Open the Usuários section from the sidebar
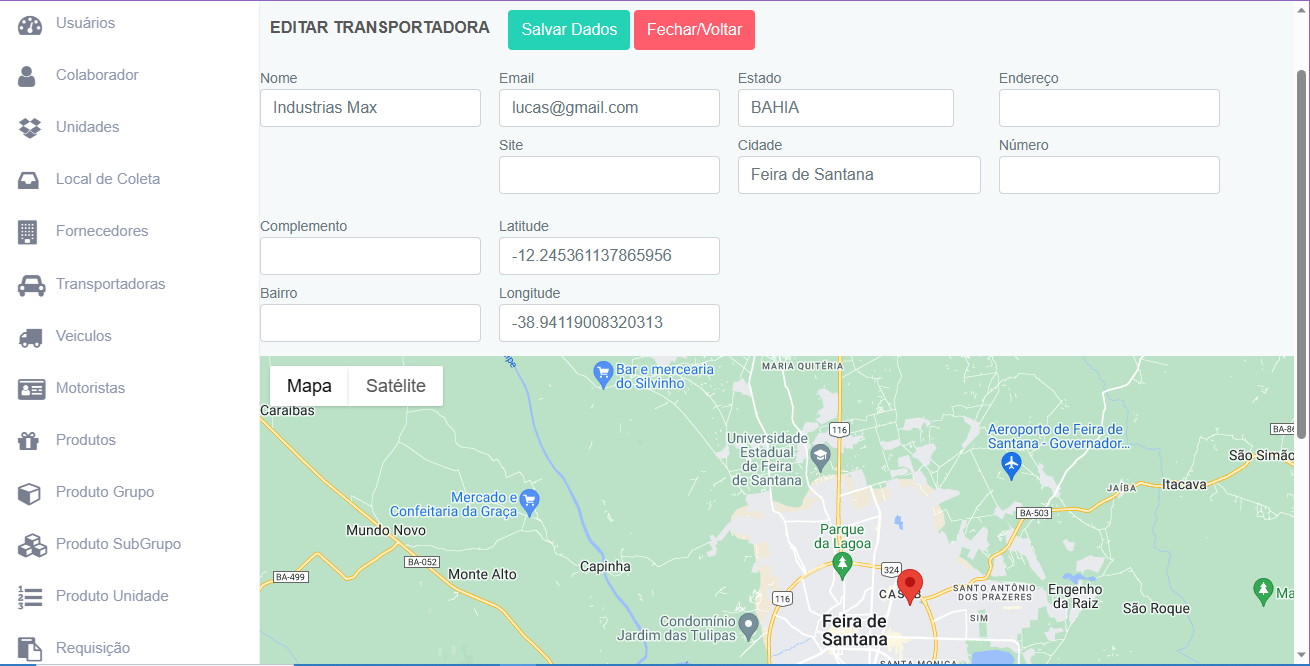This screenshot has width=1310, height=666. pos(85,22)
